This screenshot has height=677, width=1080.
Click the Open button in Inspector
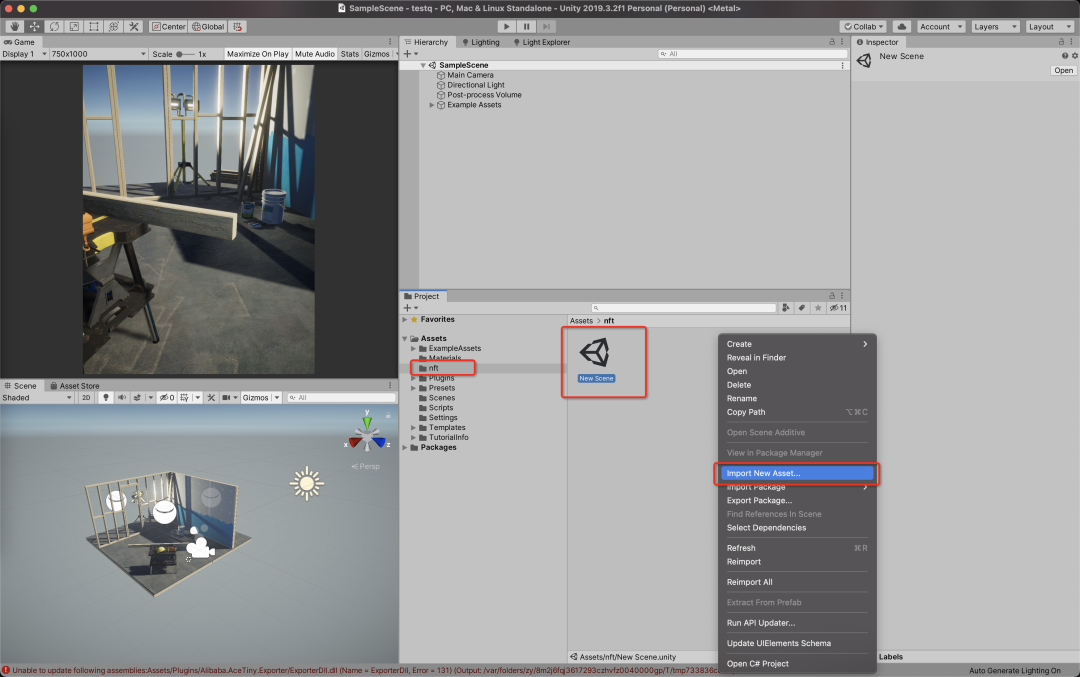coord(1063,70)
